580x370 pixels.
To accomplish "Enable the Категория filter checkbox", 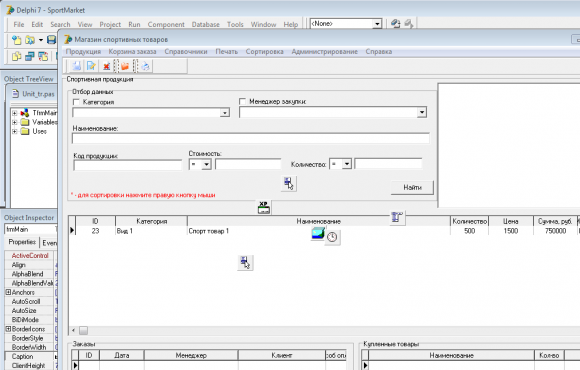I will click(x=76, y=102).
